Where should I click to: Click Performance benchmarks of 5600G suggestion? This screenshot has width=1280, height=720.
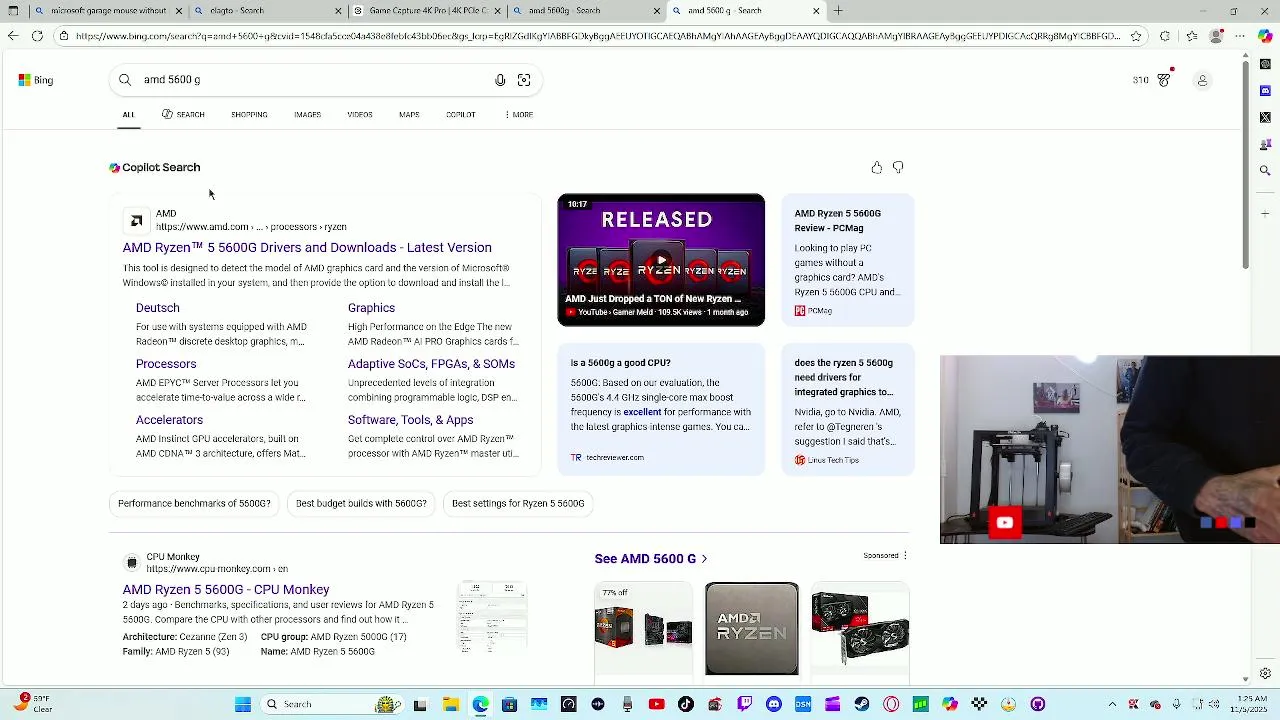194,504
